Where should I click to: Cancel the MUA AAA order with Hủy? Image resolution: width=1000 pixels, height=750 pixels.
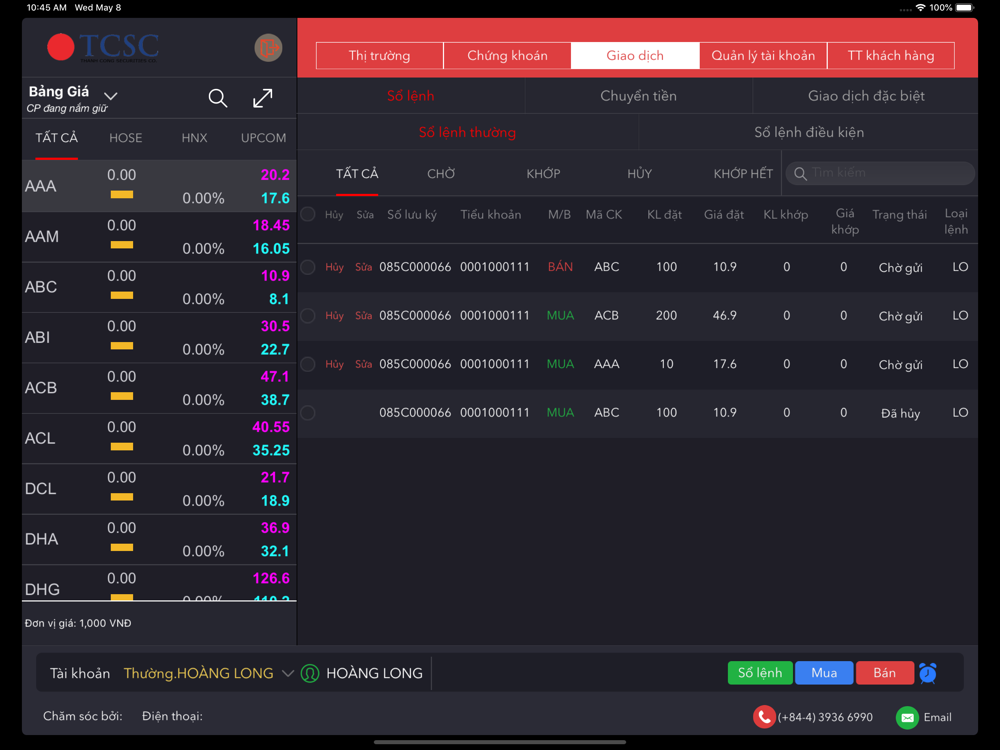pos(334,364)
